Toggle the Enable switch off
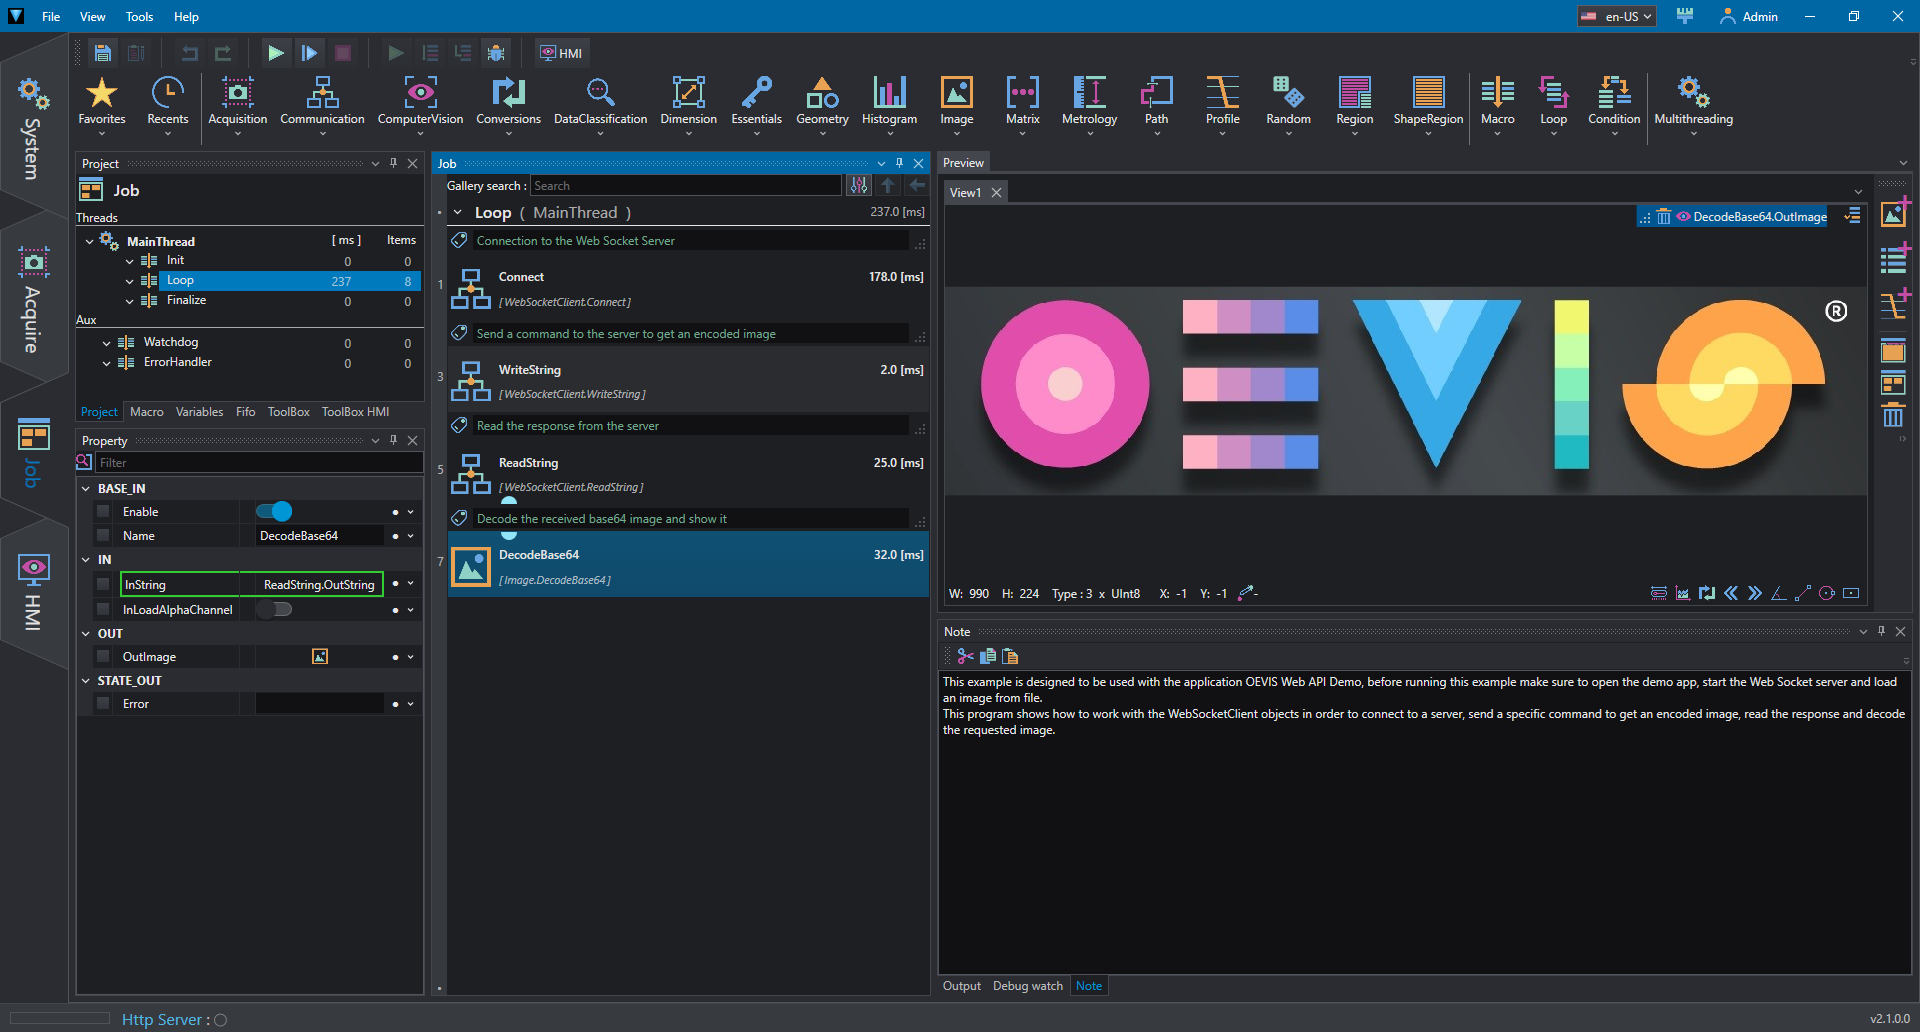Image resolution: width=1920 pixels, height=1032 pixels. (274, 512)
